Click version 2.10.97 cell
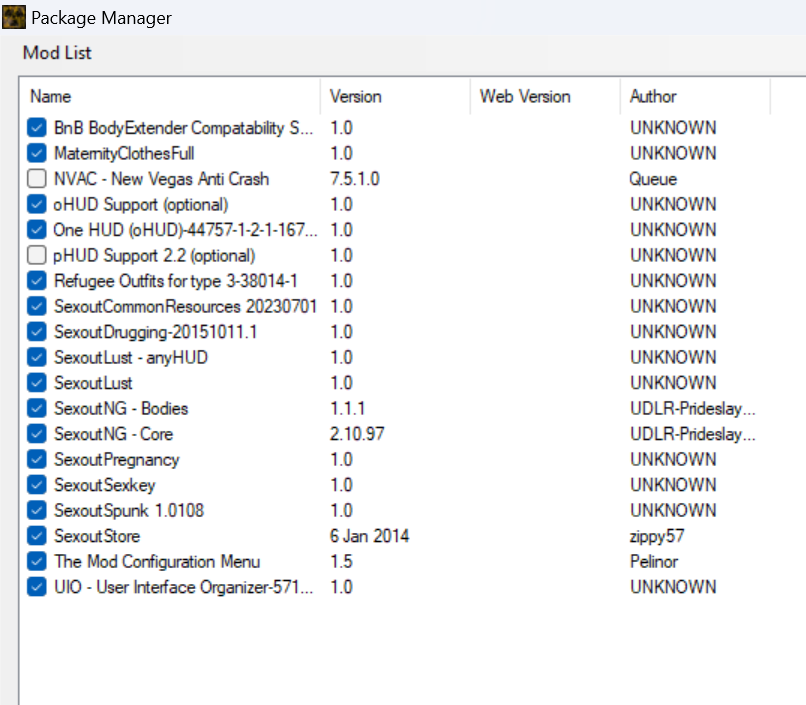The width and height of the screenshot is (806, 705). 357,434
